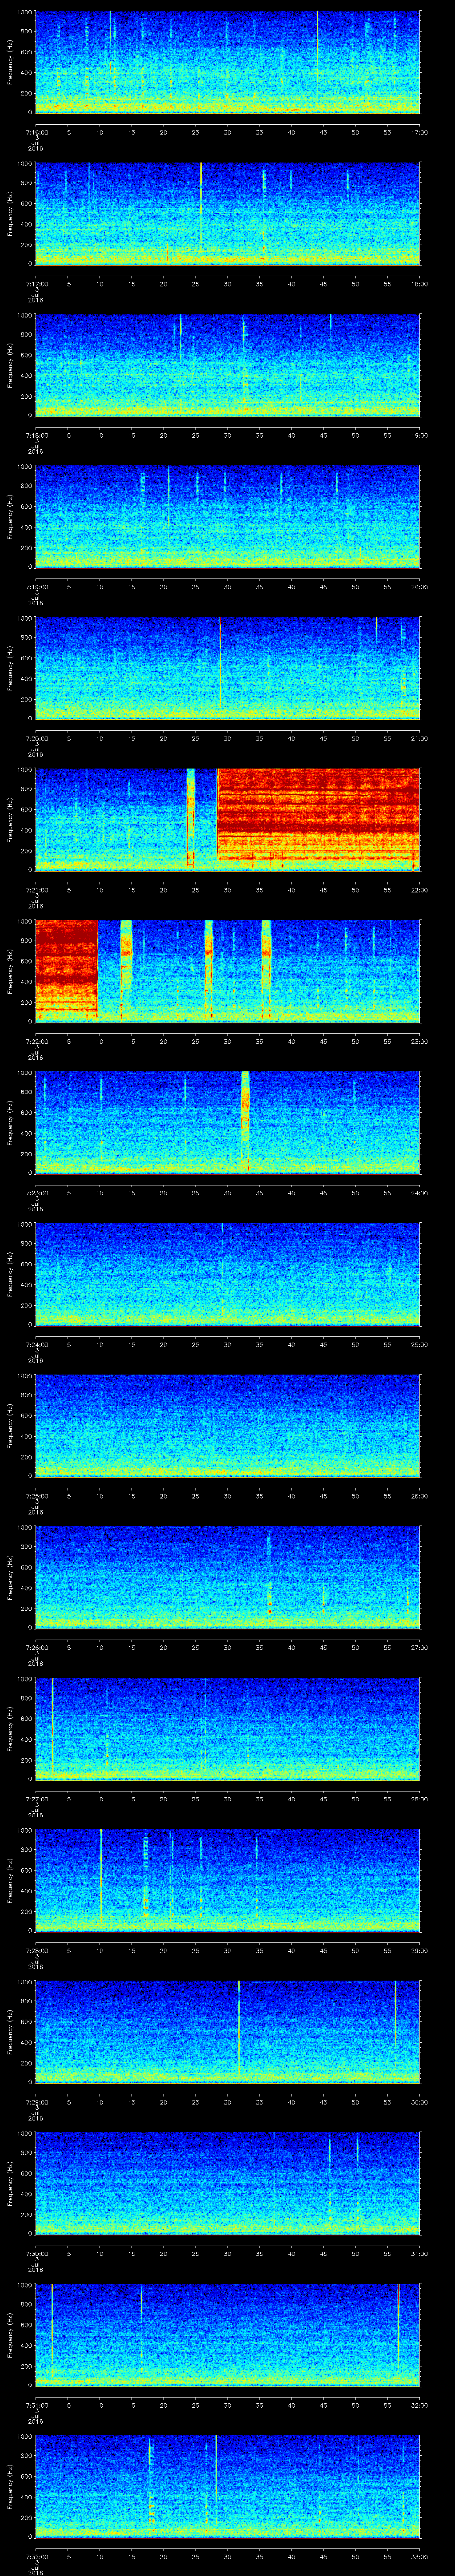Click the 33:00 end time label
Viewport: 455px width, 2576px height.
tap(419, 2556)
